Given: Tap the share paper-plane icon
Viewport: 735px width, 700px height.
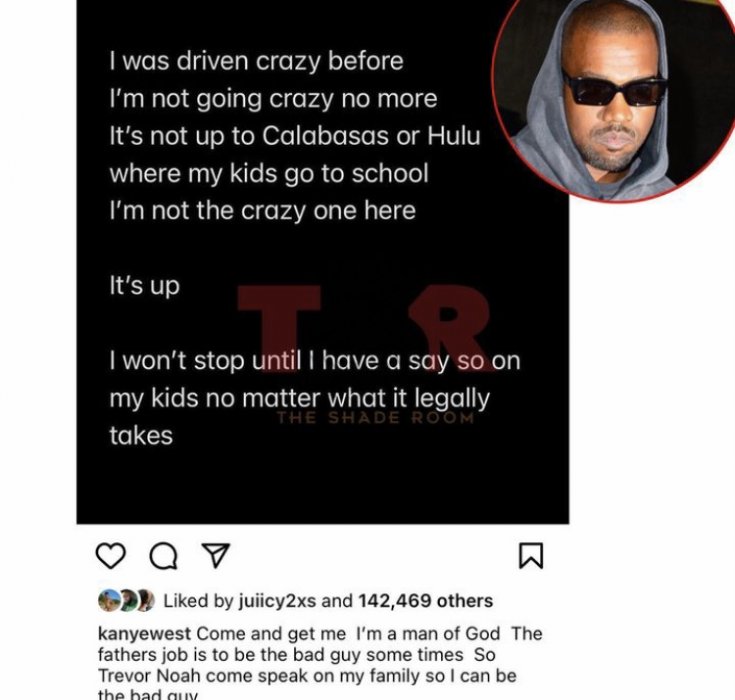Looking at the screenshot, I should 215,556.
